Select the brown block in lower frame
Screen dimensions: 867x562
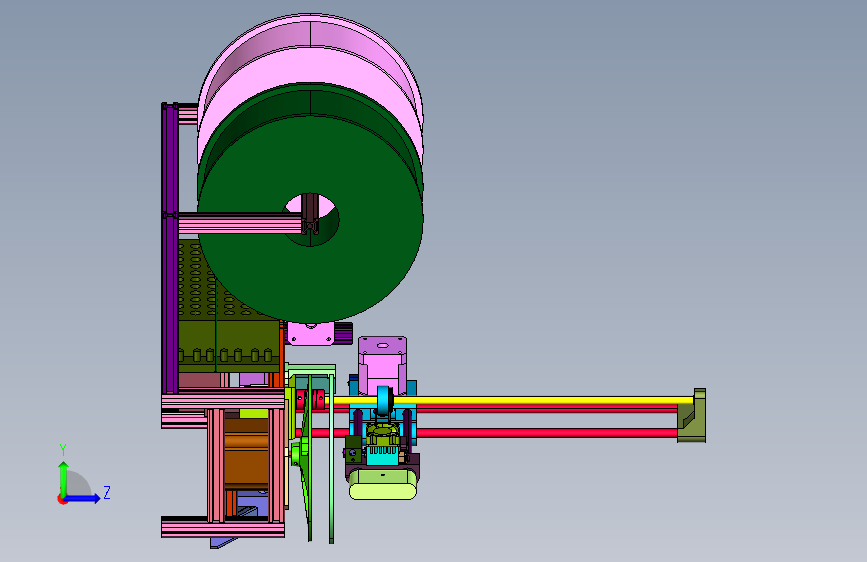246,454
